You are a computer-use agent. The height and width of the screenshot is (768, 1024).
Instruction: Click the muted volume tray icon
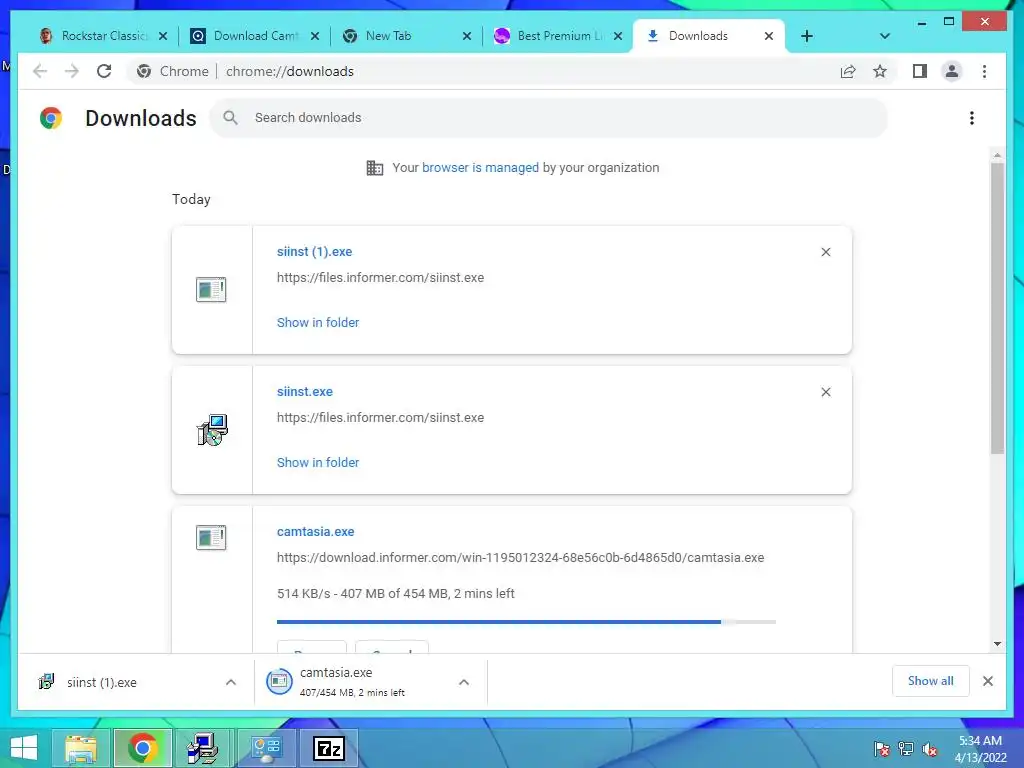(930, 749)
